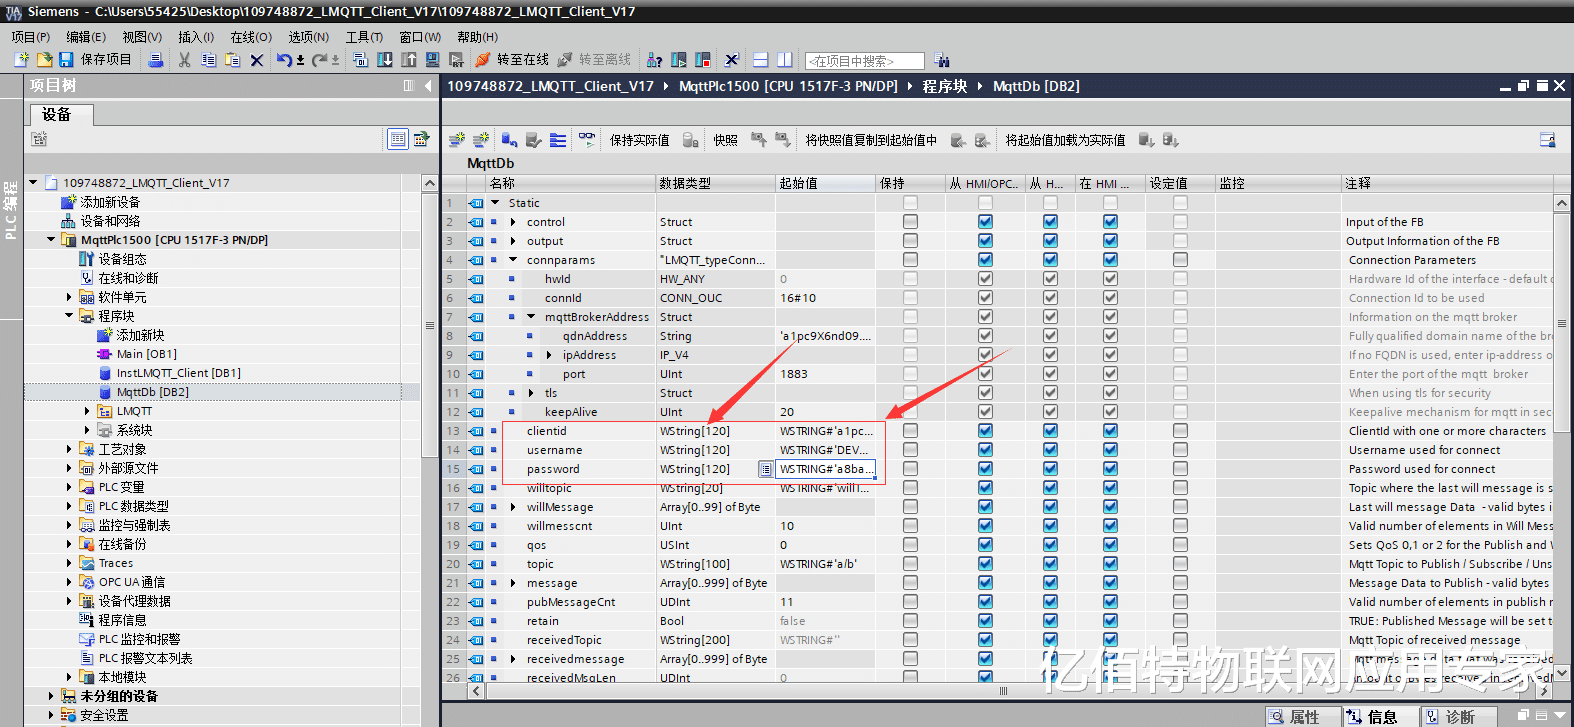This screenshot has height=727, width=1574.
Task: Open 添加新设备 in project tree
Action: (110, 202)
